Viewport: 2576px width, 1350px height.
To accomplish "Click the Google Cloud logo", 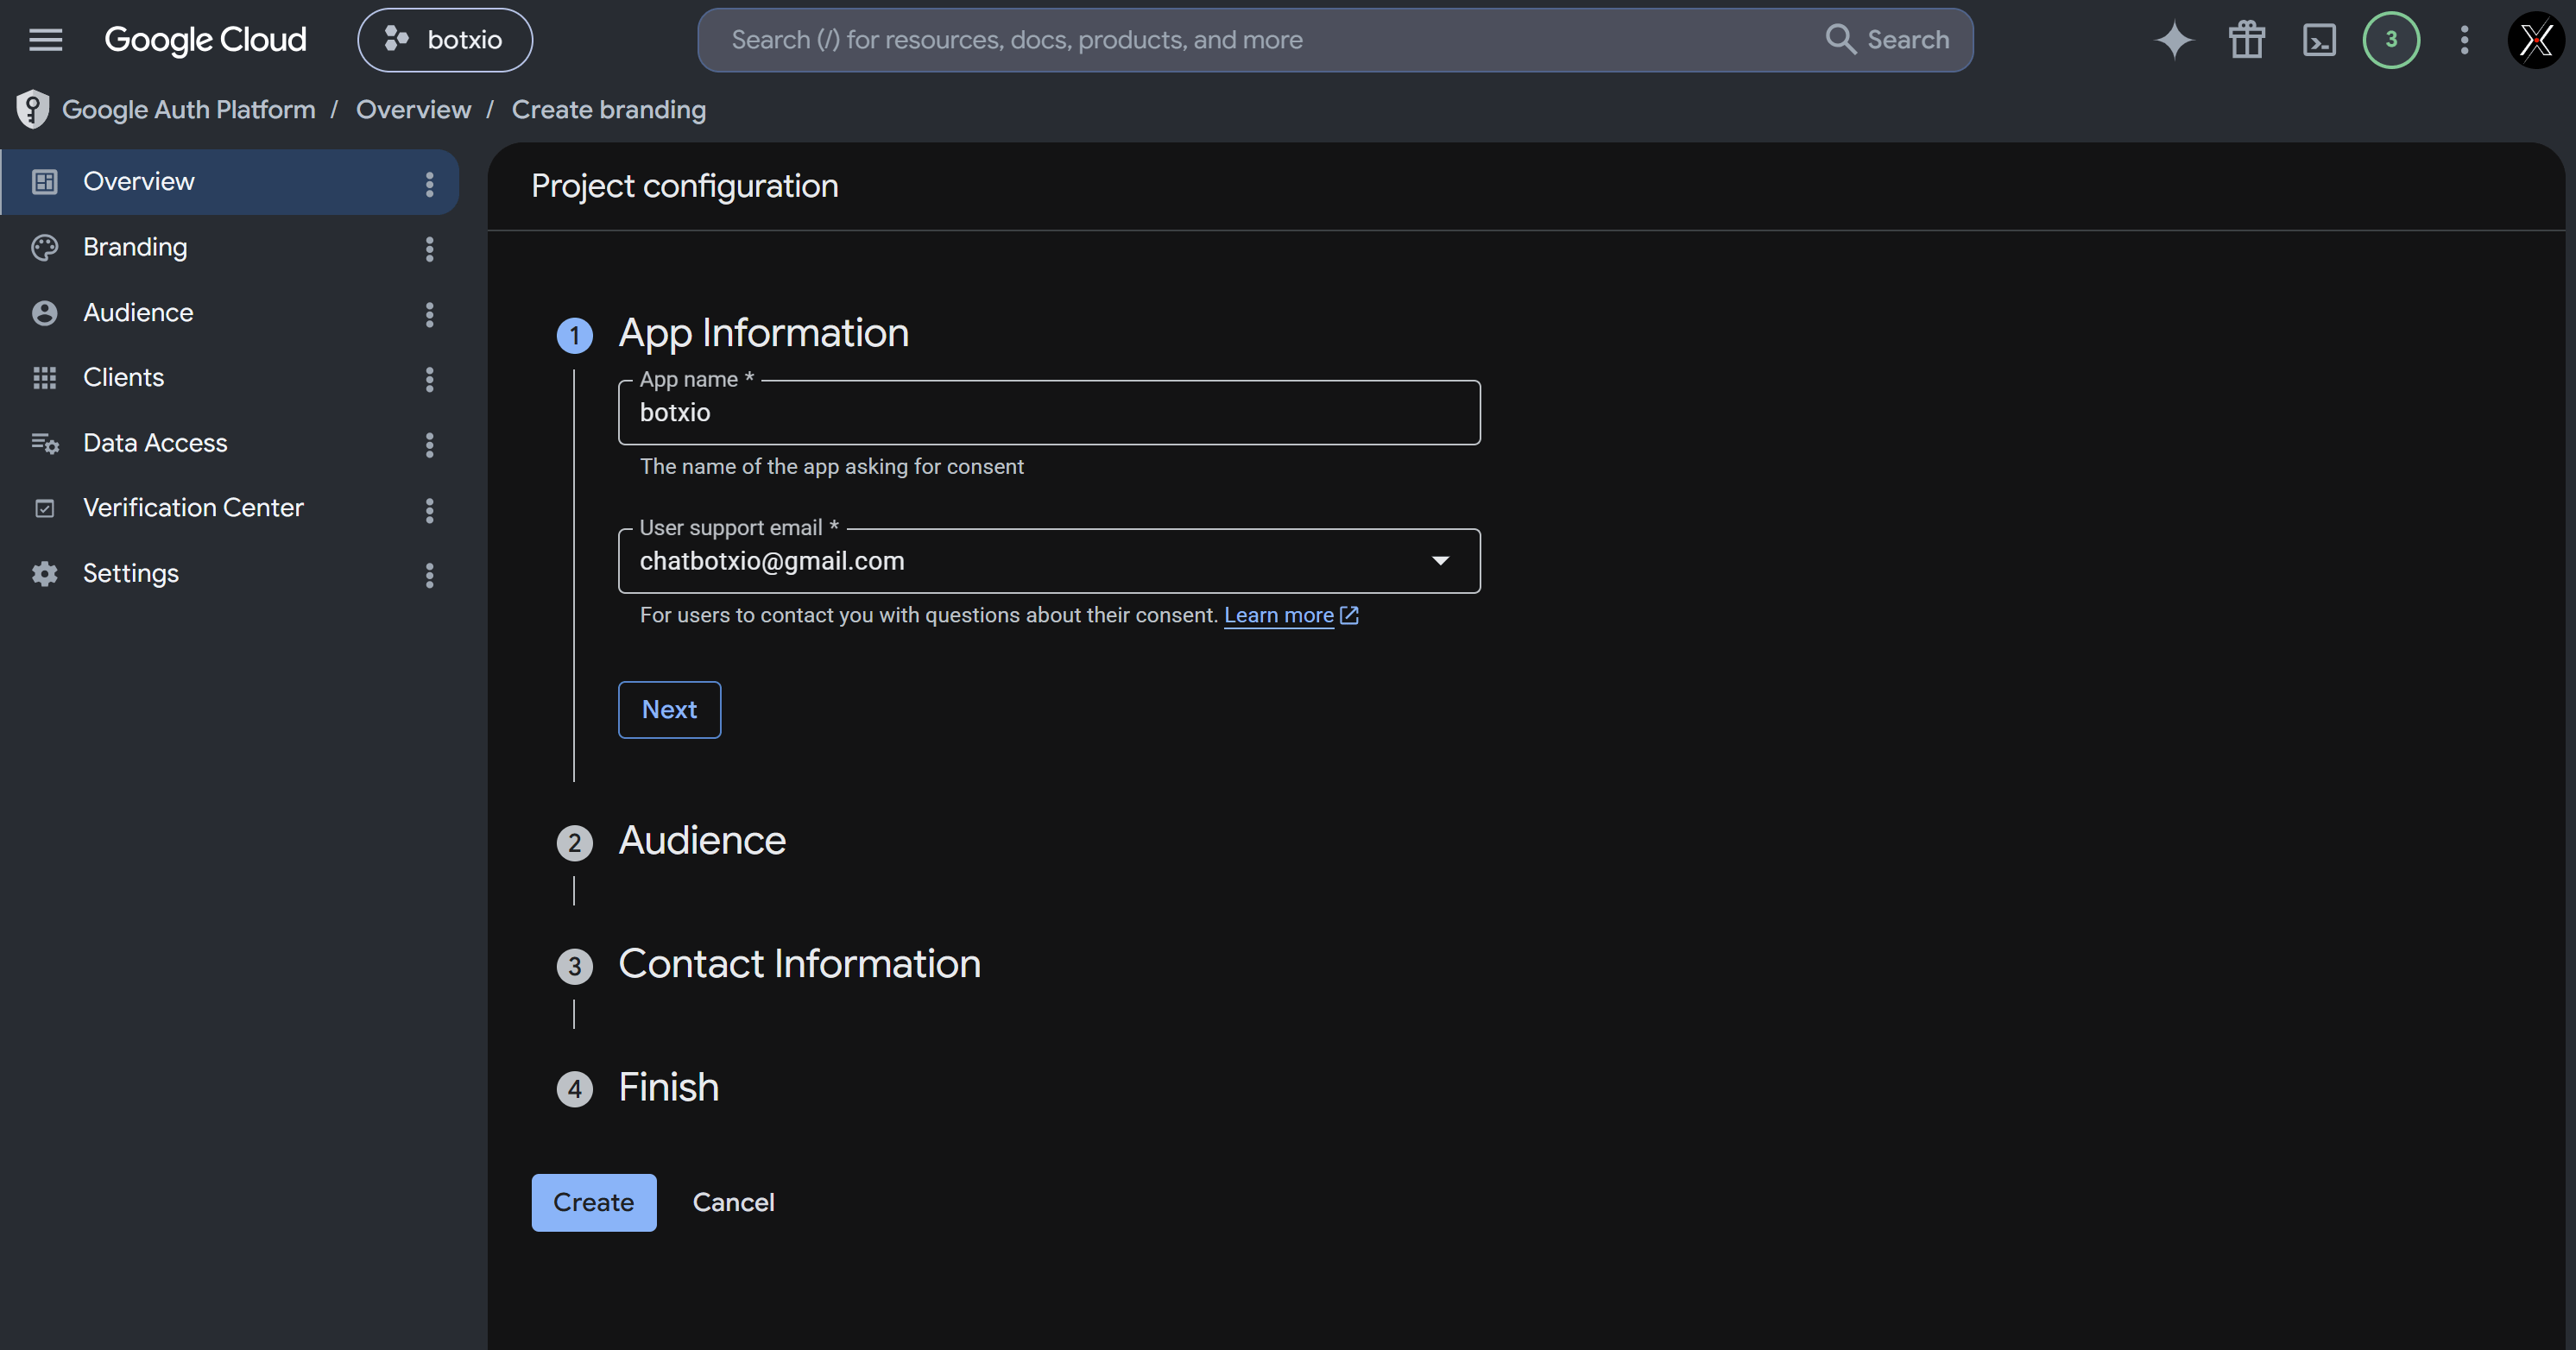I will (205, 40).
